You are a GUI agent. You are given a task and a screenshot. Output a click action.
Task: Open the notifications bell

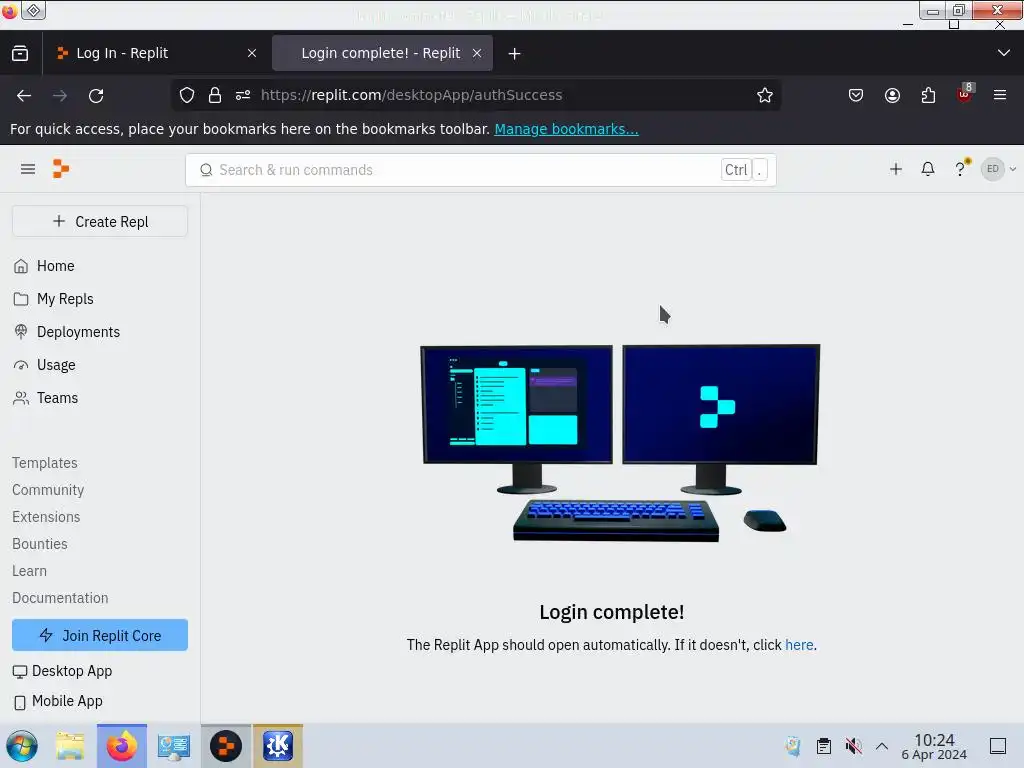(928, 169)
